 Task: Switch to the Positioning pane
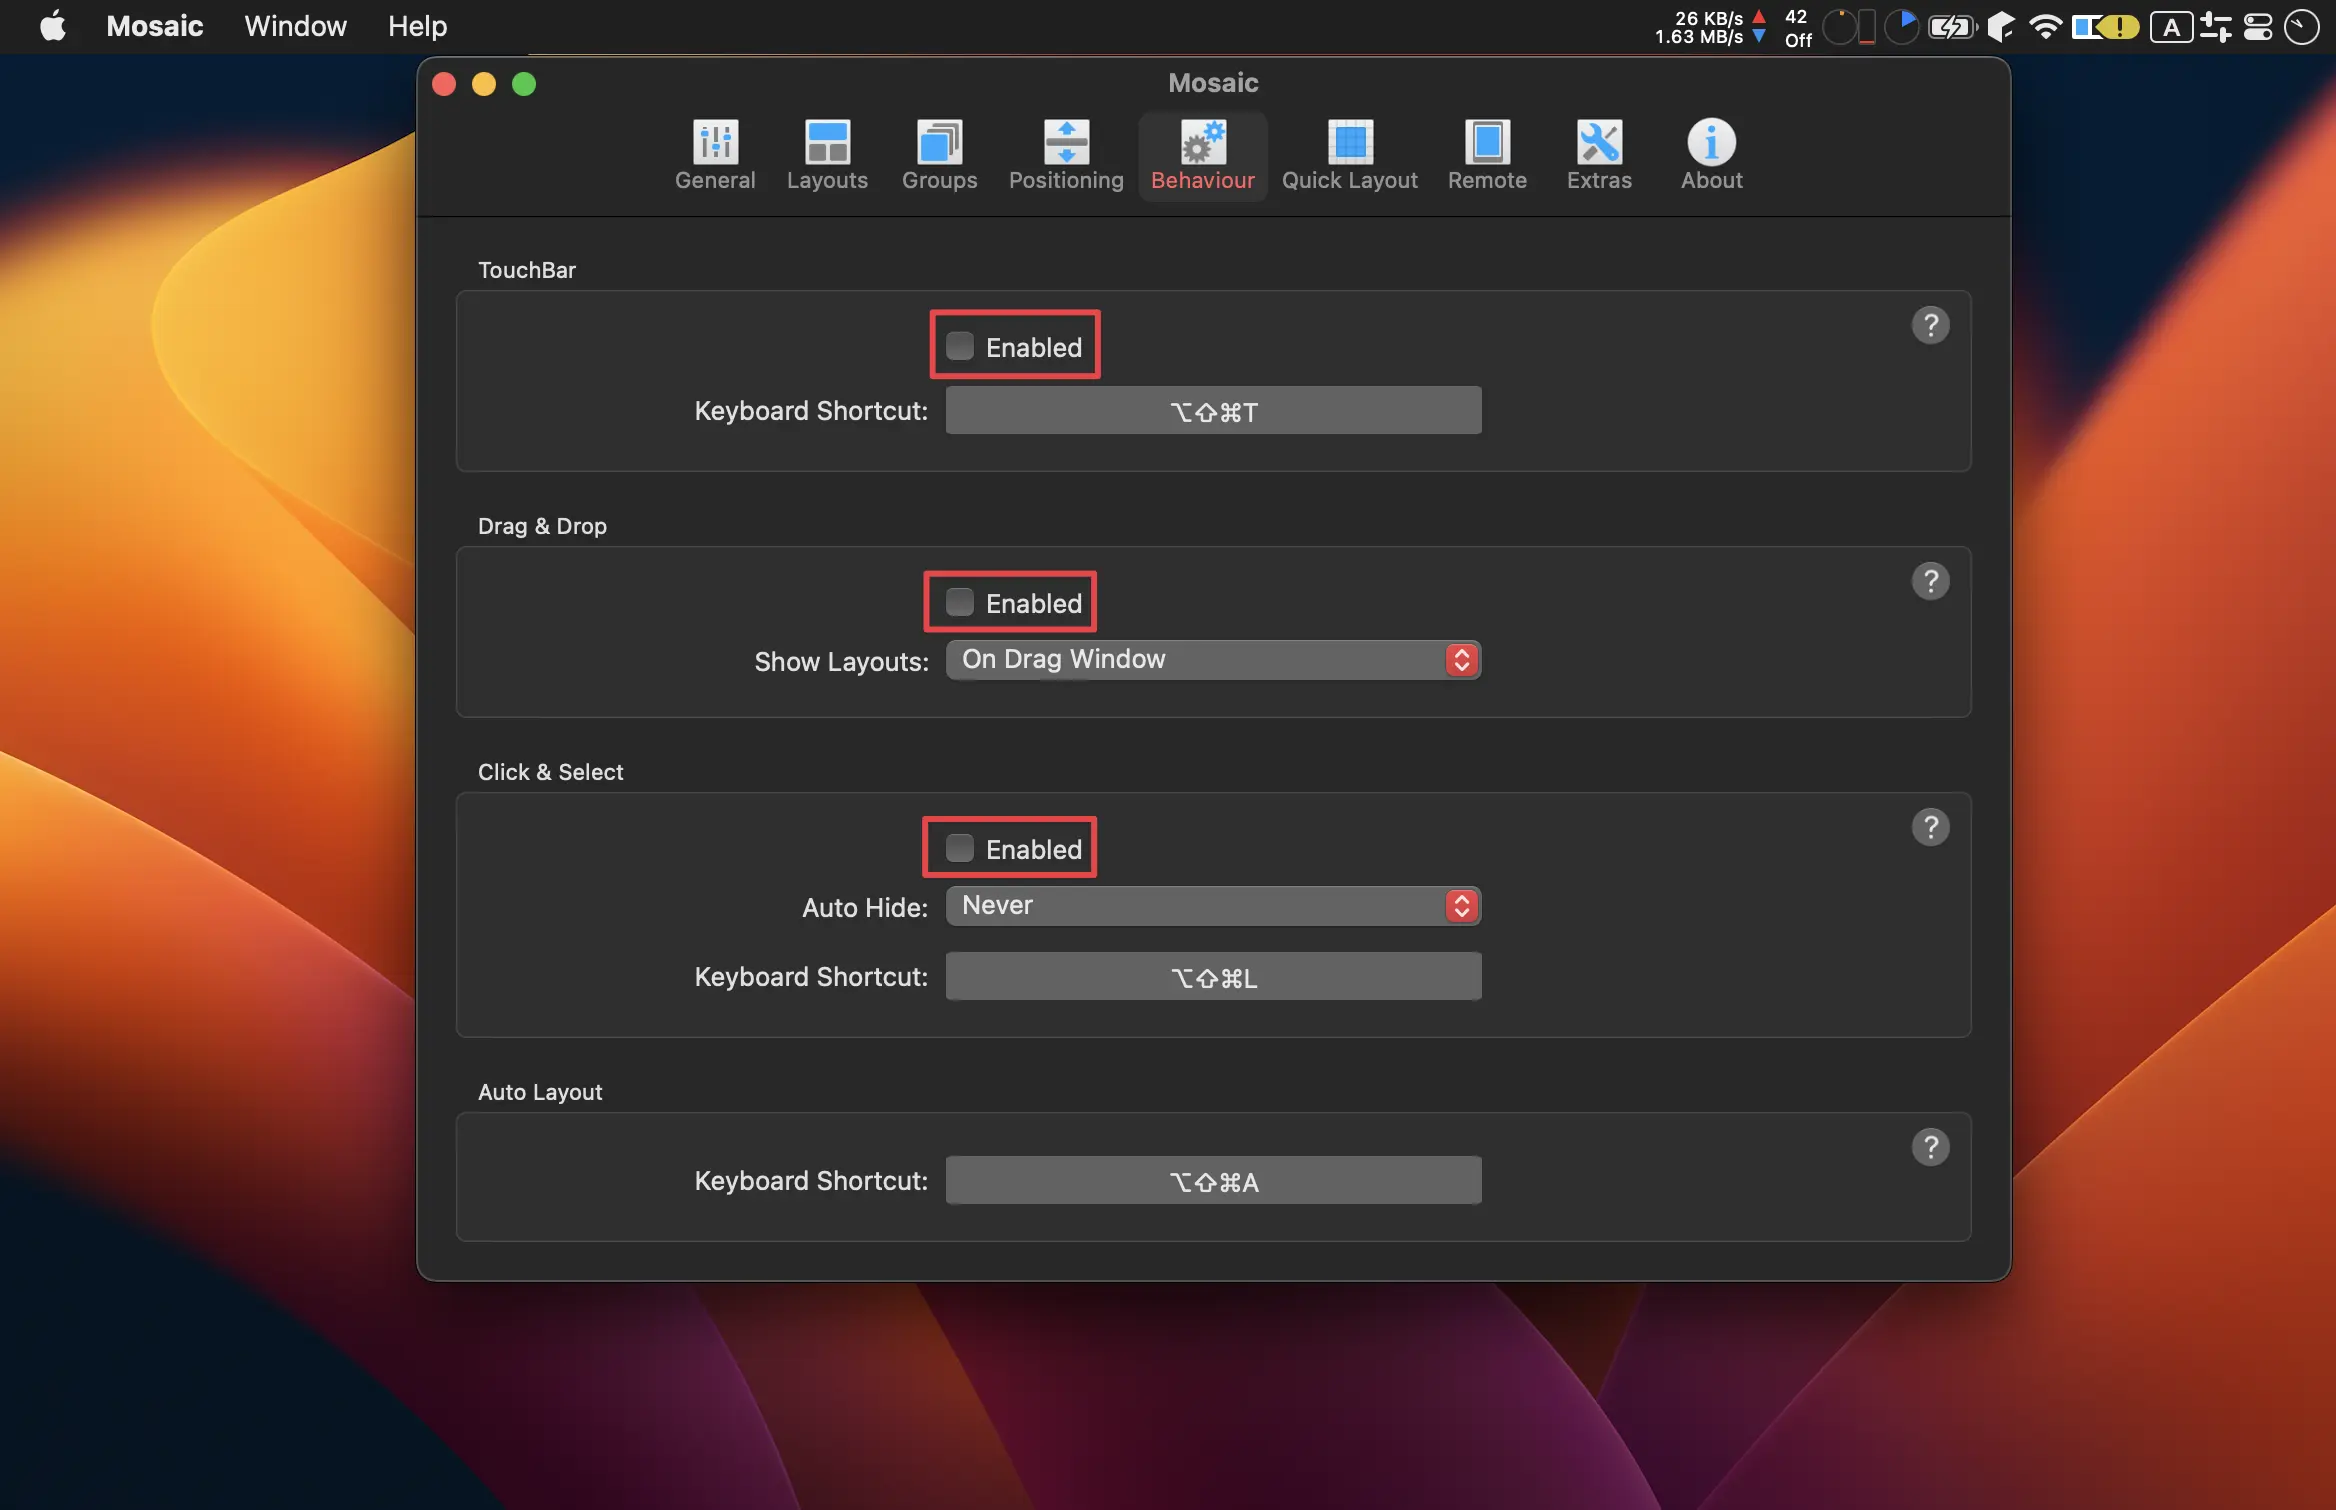coord(1066,156)
